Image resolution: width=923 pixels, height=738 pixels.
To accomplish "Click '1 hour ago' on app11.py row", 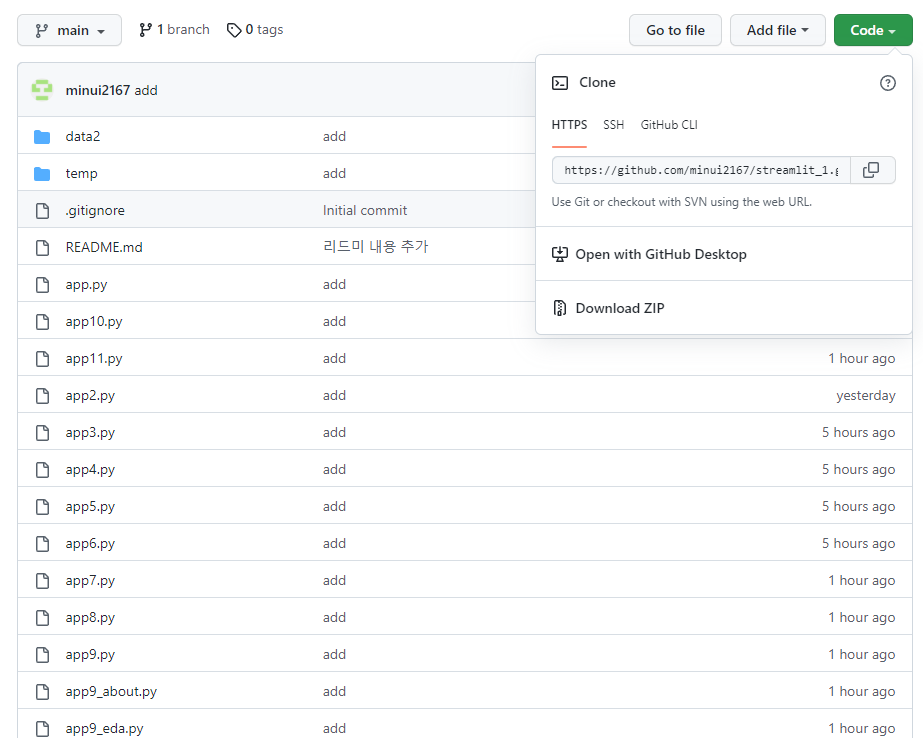I will click(862, 359).
